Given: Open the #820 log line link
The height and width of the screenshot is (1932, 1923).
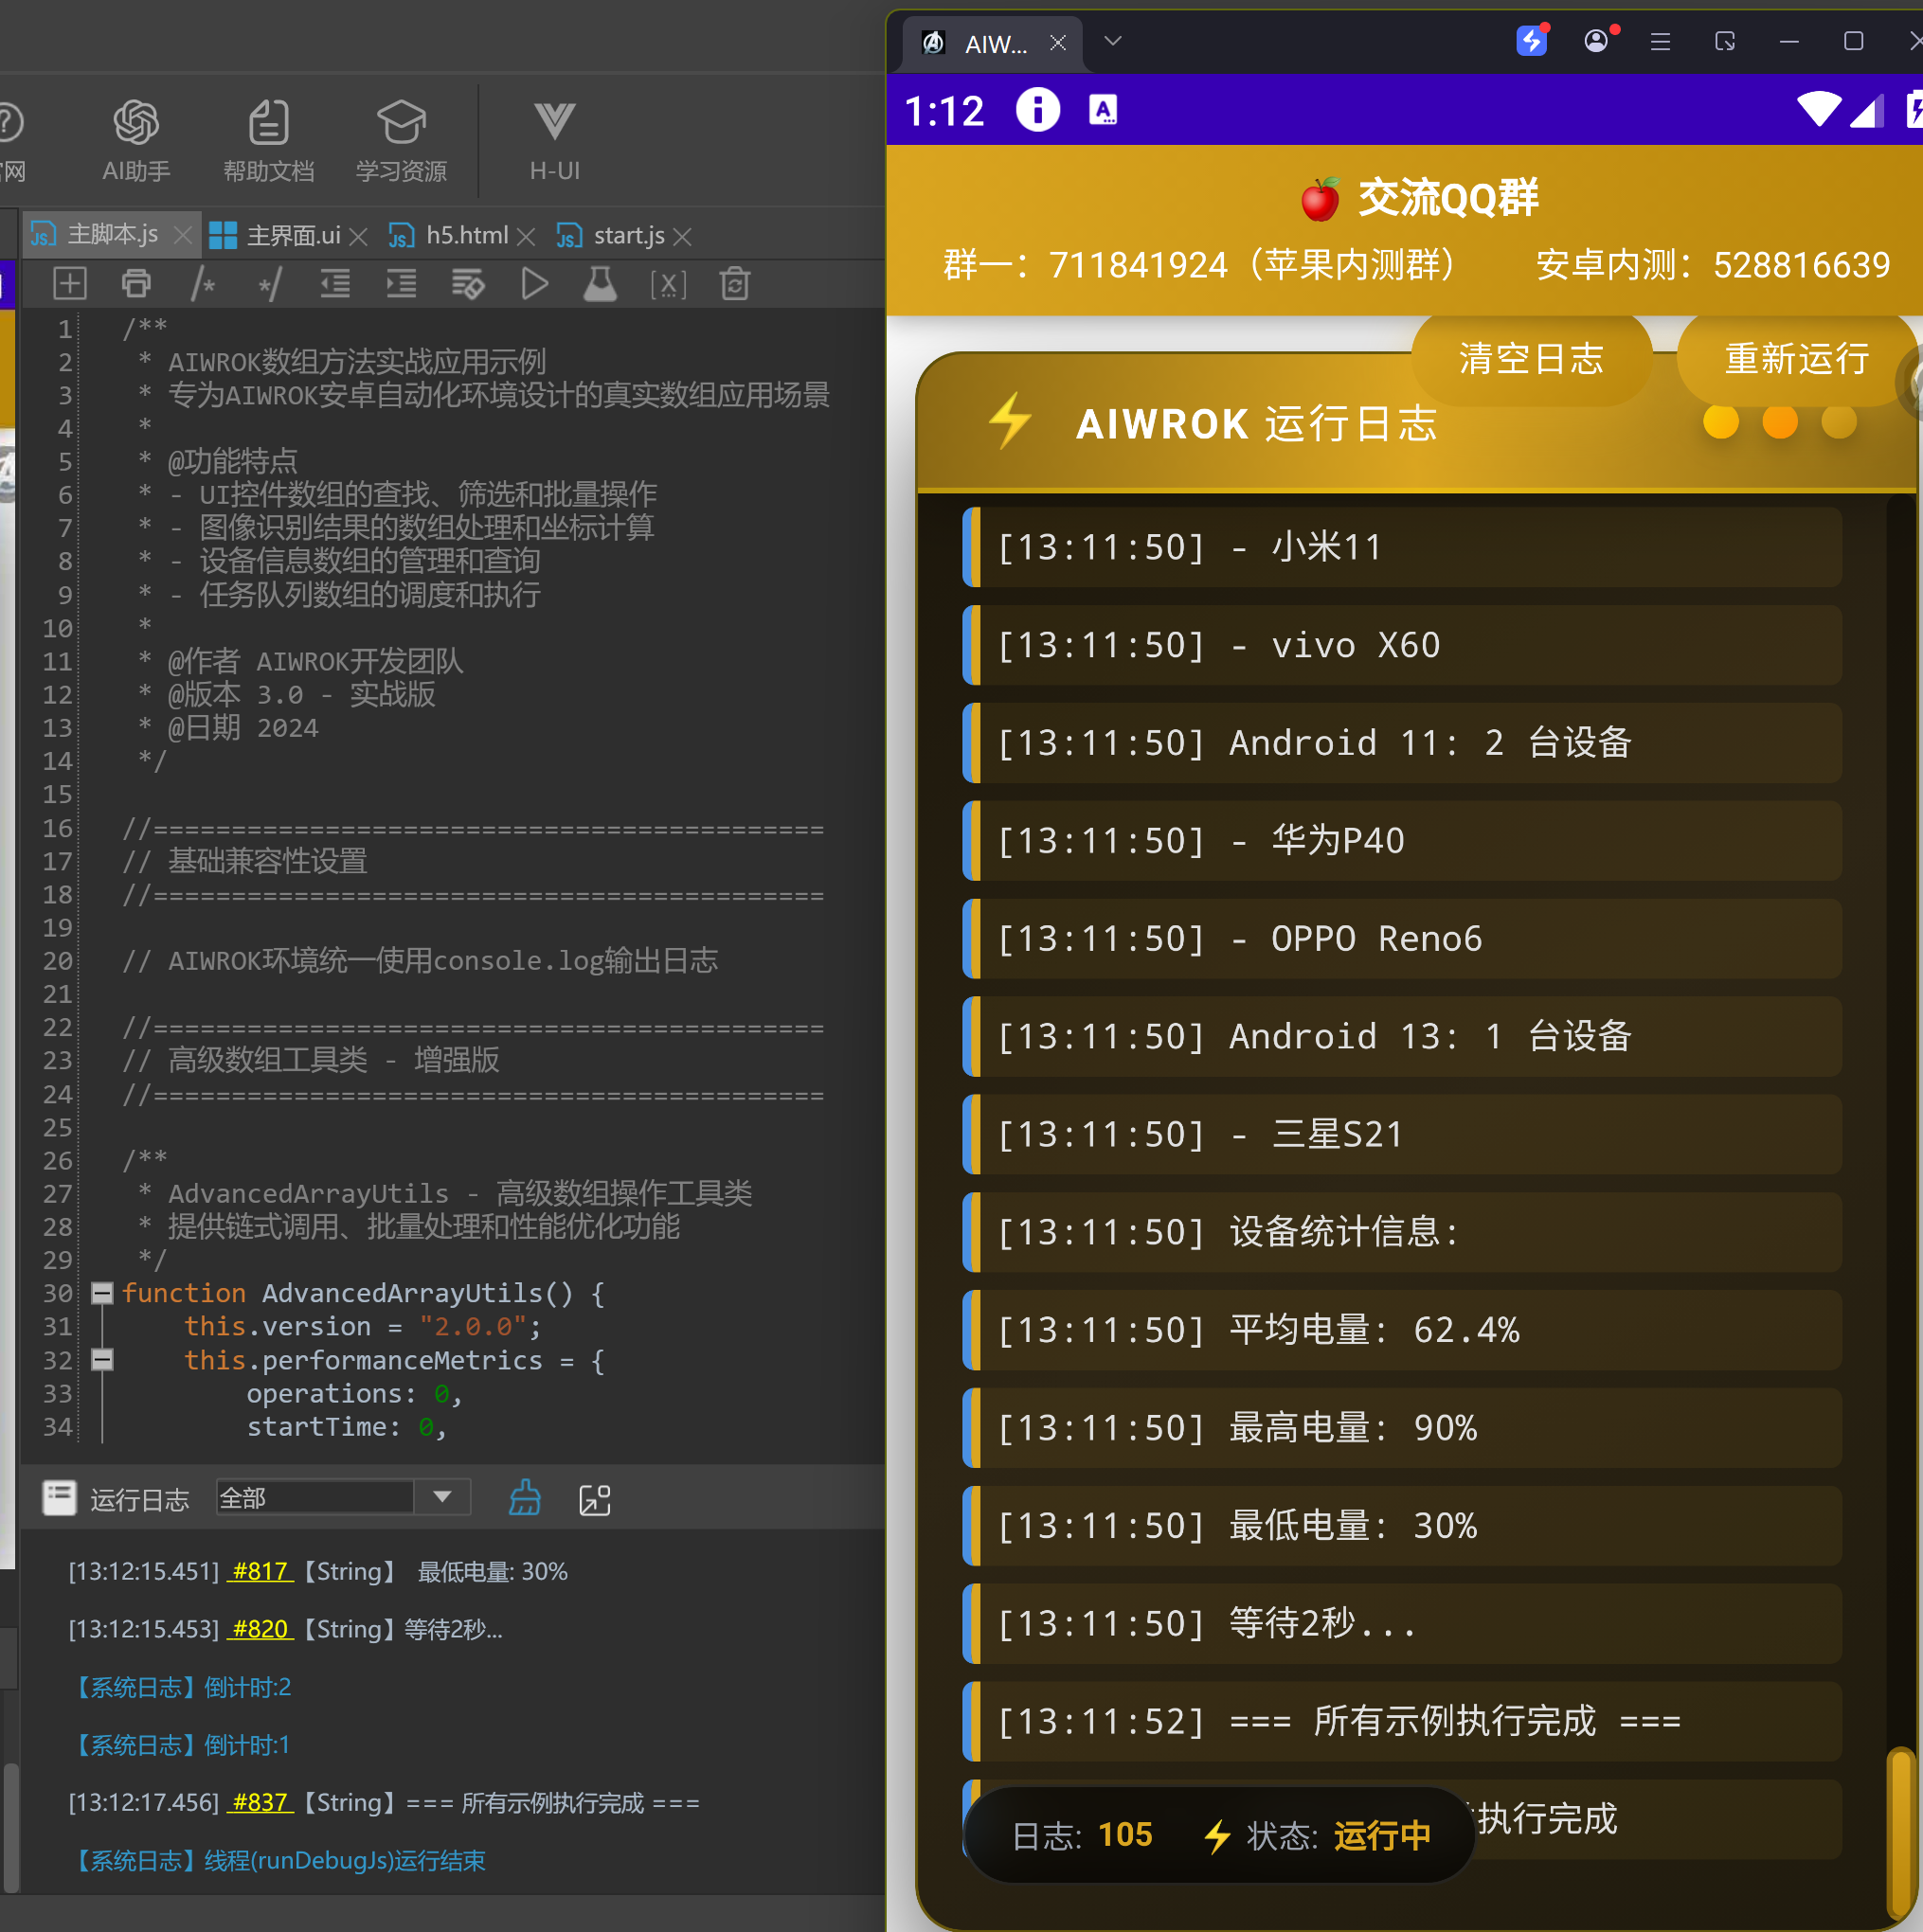Looking at the screenshot, I should coord(260,1629).
